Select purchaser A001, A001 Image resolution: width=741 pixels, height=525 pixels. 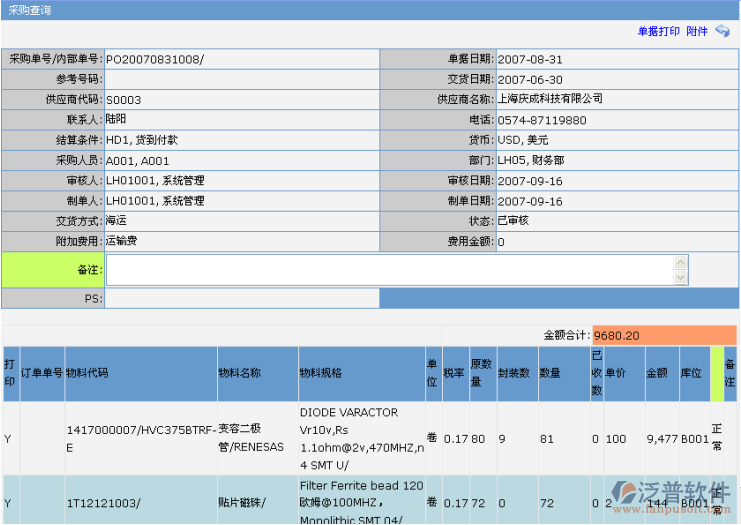coord(138,161)
